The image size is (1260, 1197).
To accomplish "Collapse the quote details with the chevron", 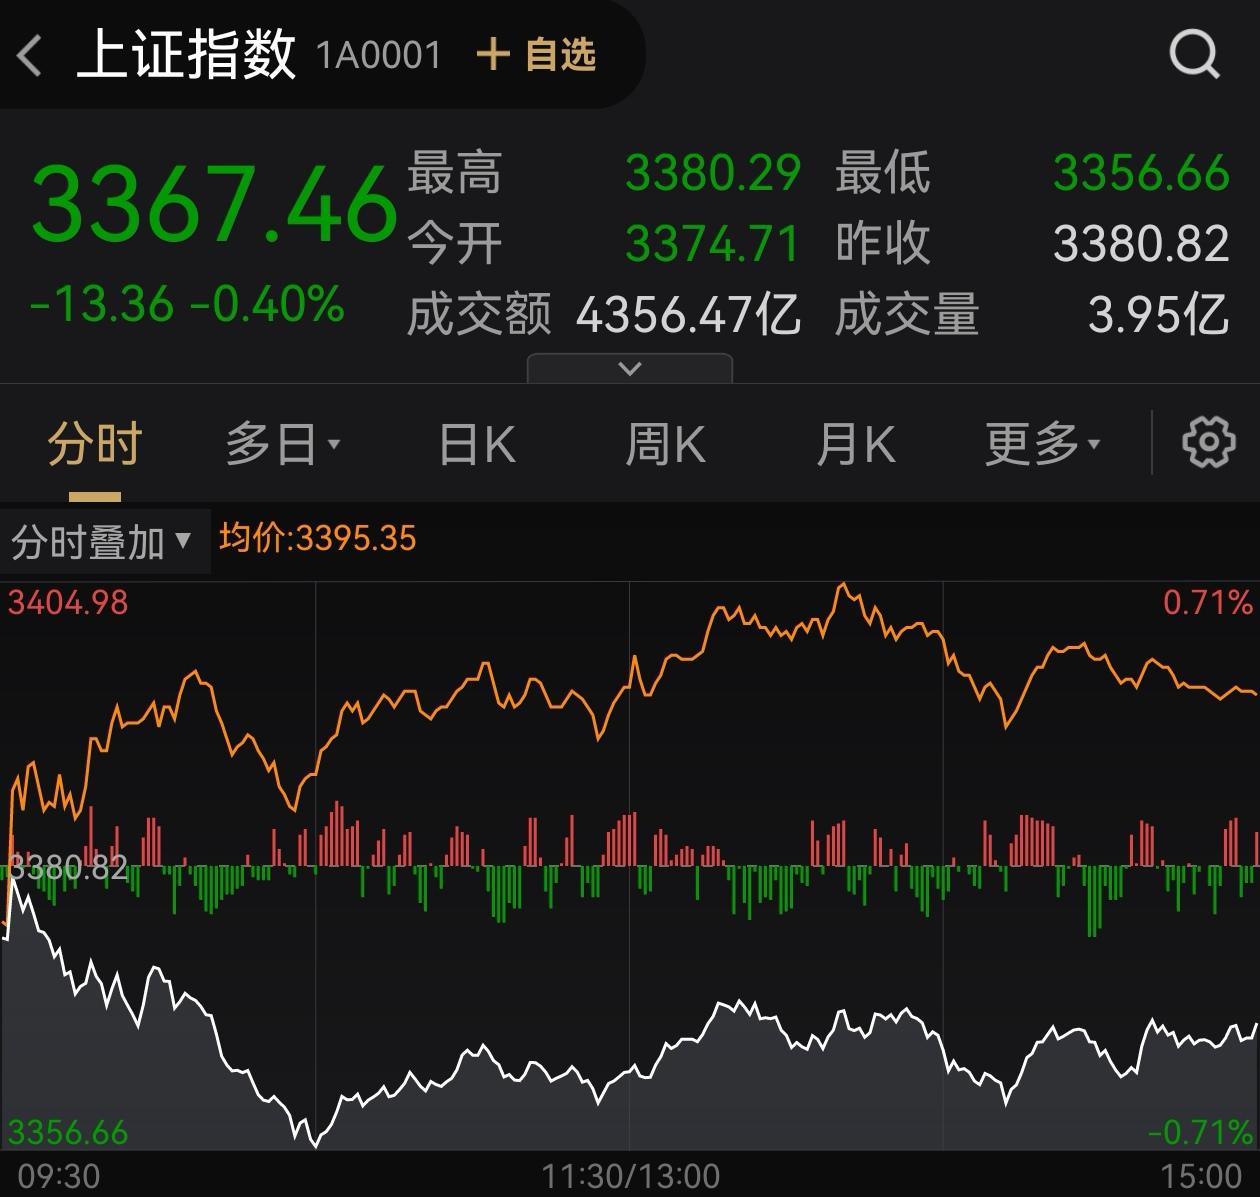I will coord(629,367).
